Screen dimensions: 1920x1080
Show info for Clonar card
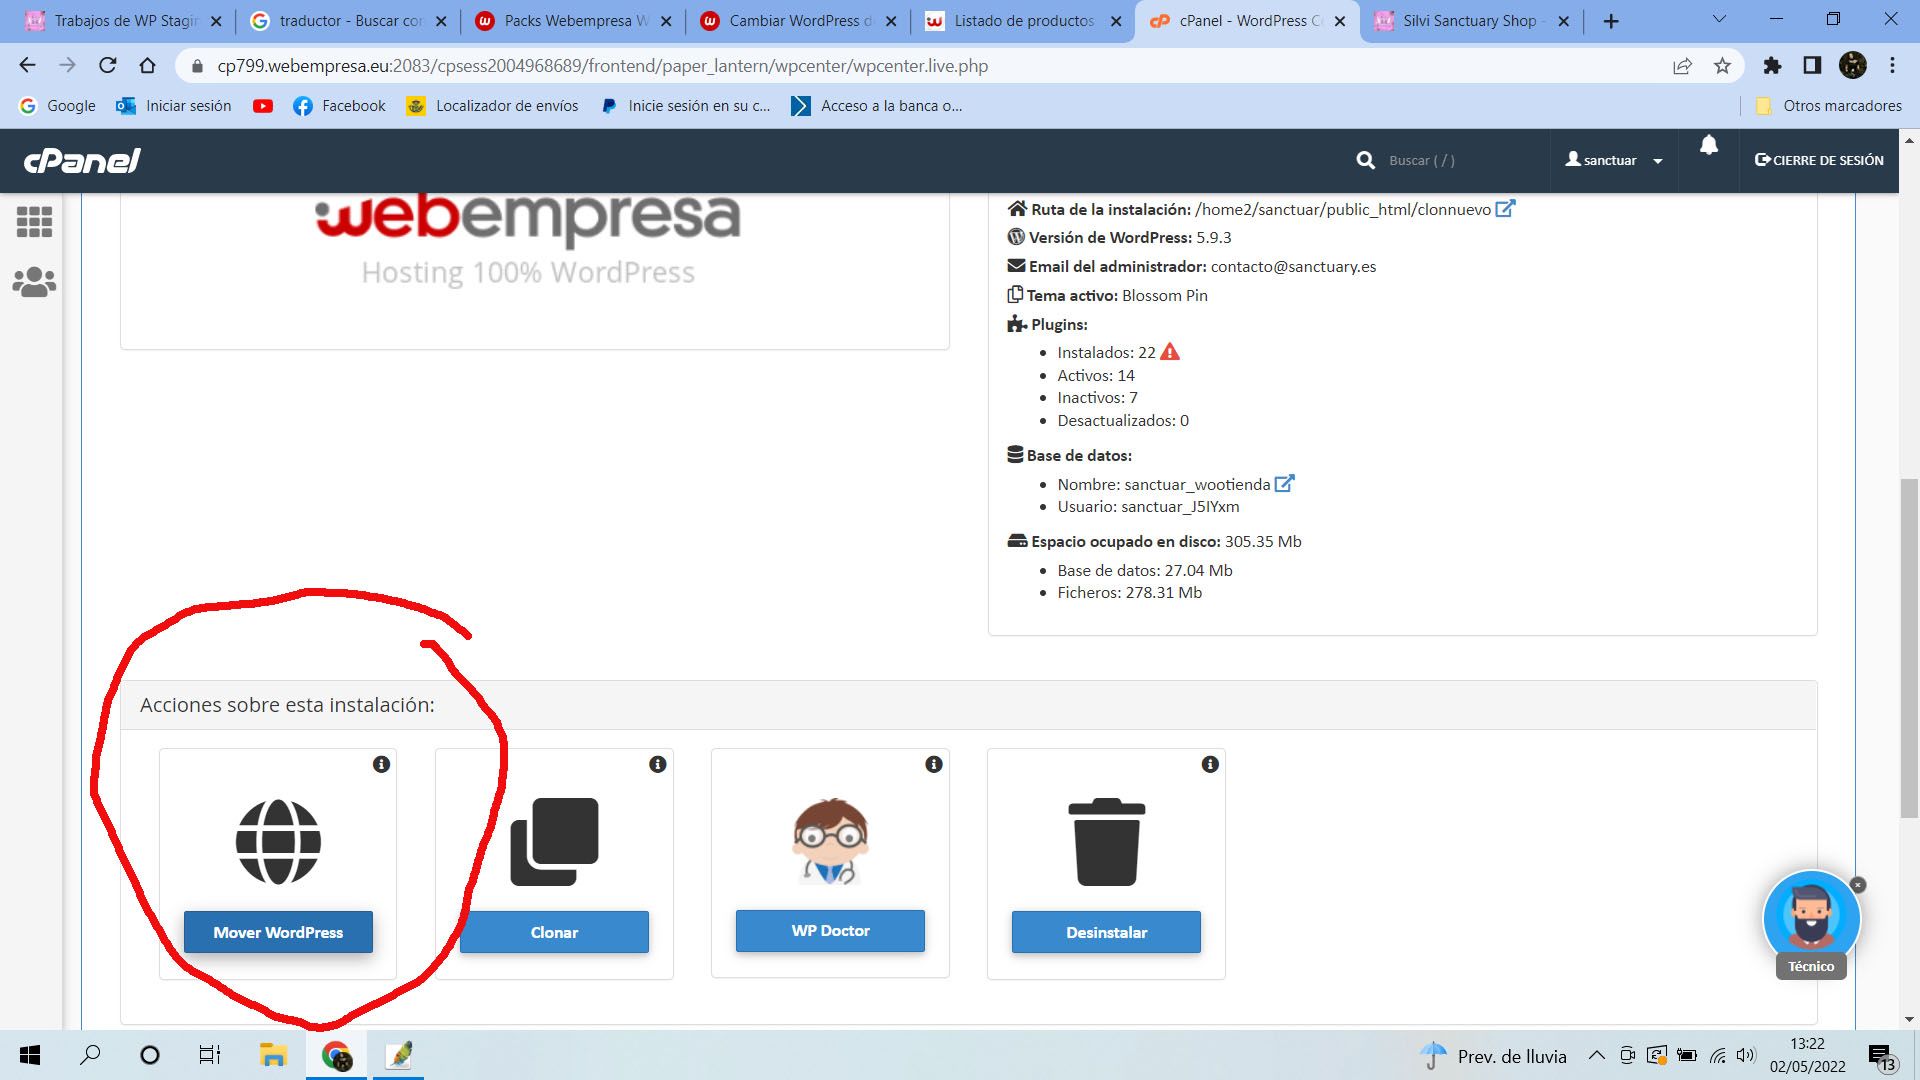point(657,764)
